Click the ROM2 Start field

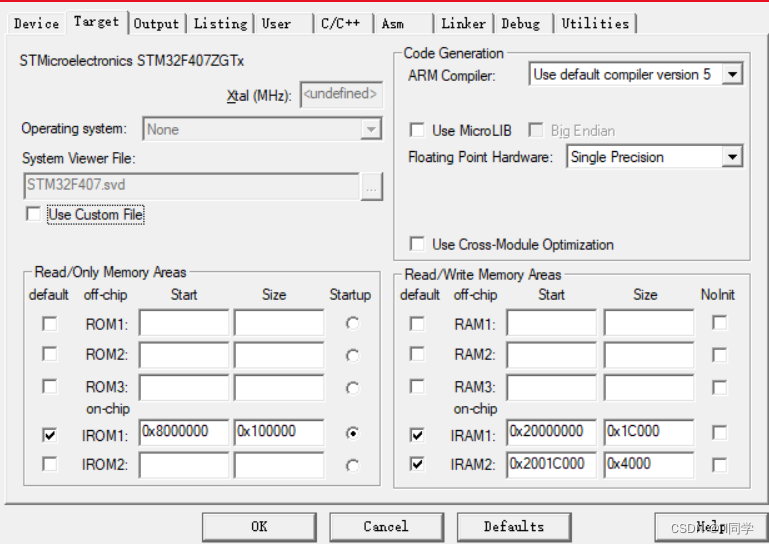184,355
